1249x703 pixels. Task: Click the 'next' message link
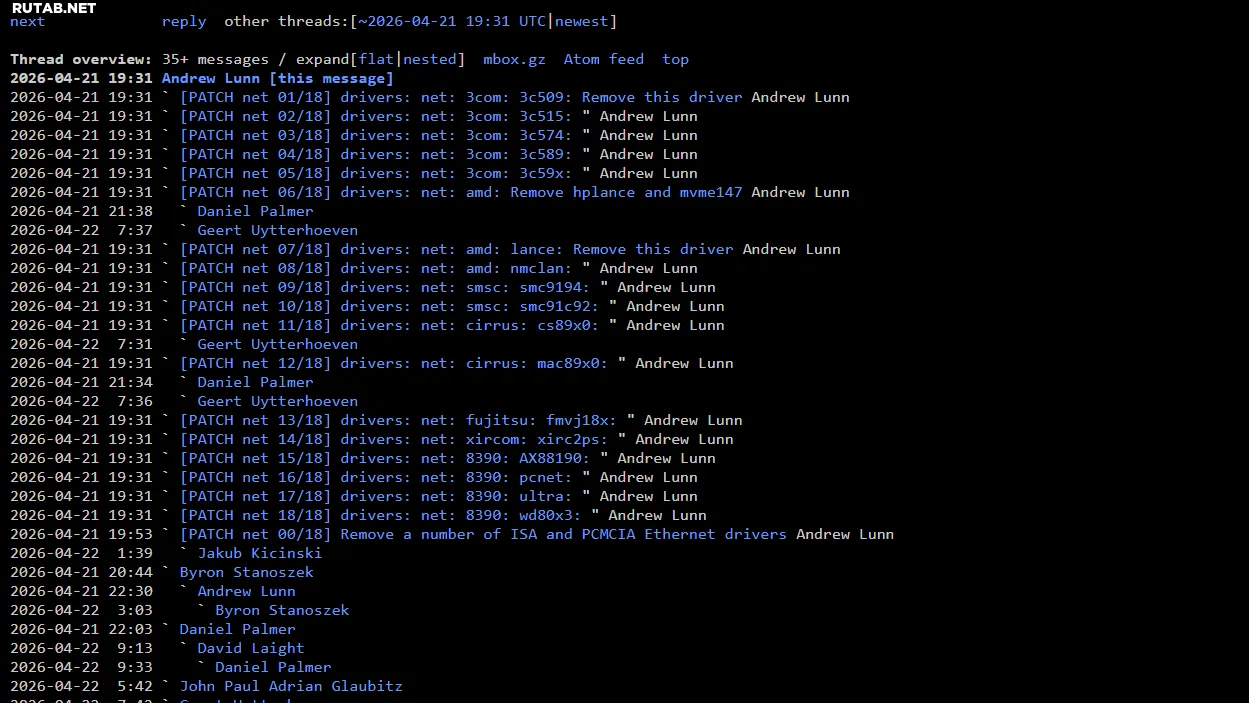[x=27, y=21]
